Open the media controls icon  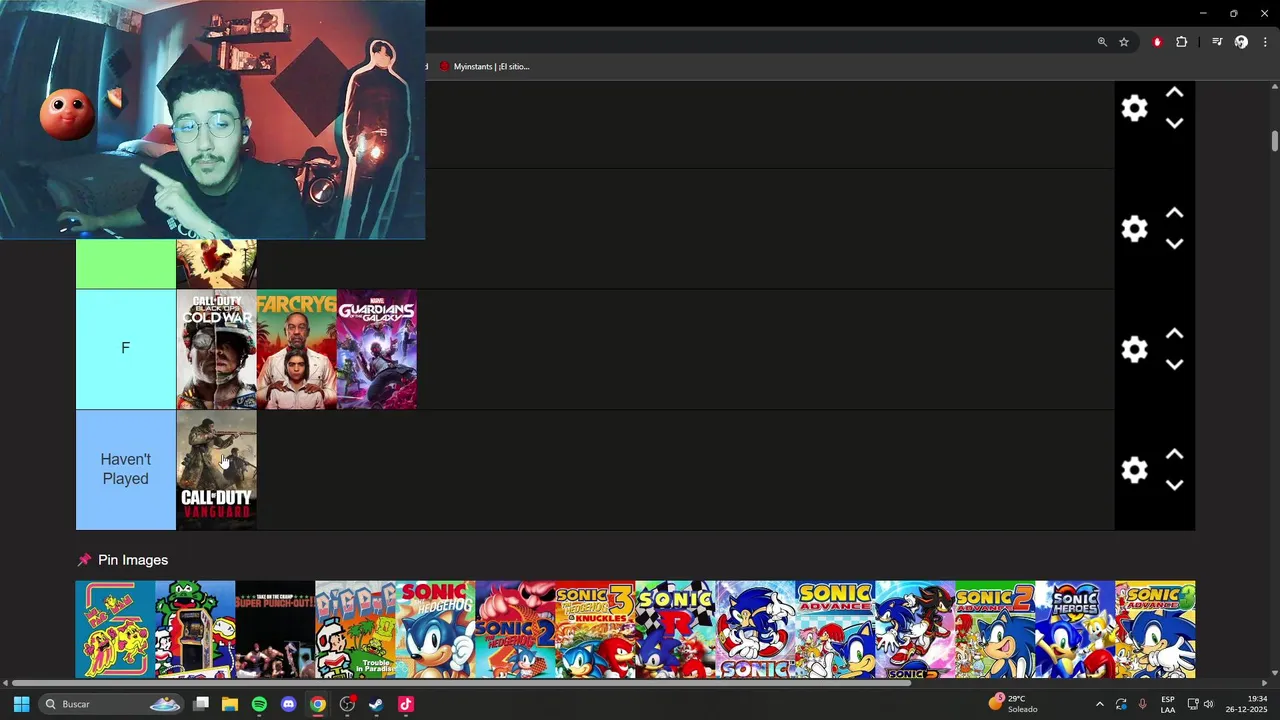pyautogui.click(x=1217, y=42)
